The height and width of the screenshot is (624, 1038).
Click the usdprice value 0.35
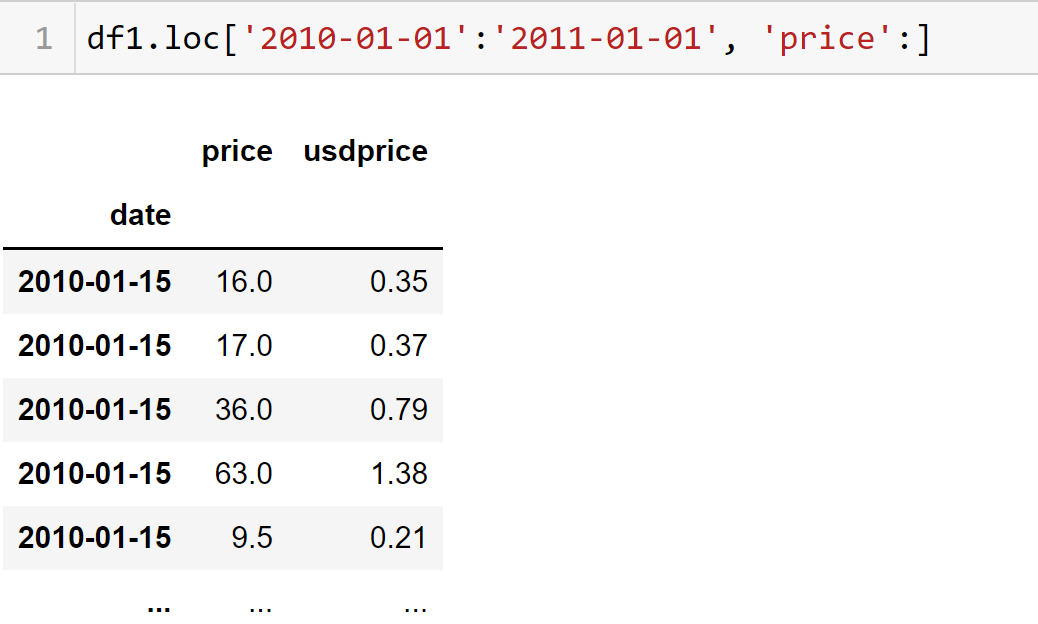pos(398,281)
